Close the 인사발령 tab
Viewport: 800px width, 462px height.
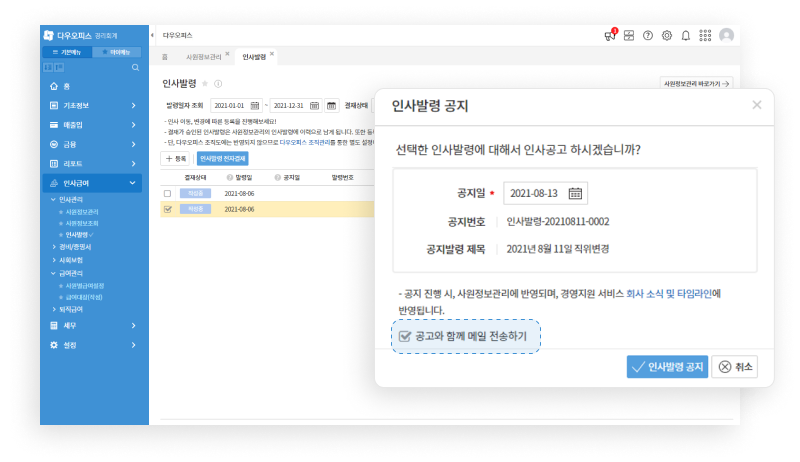(272, 54)
